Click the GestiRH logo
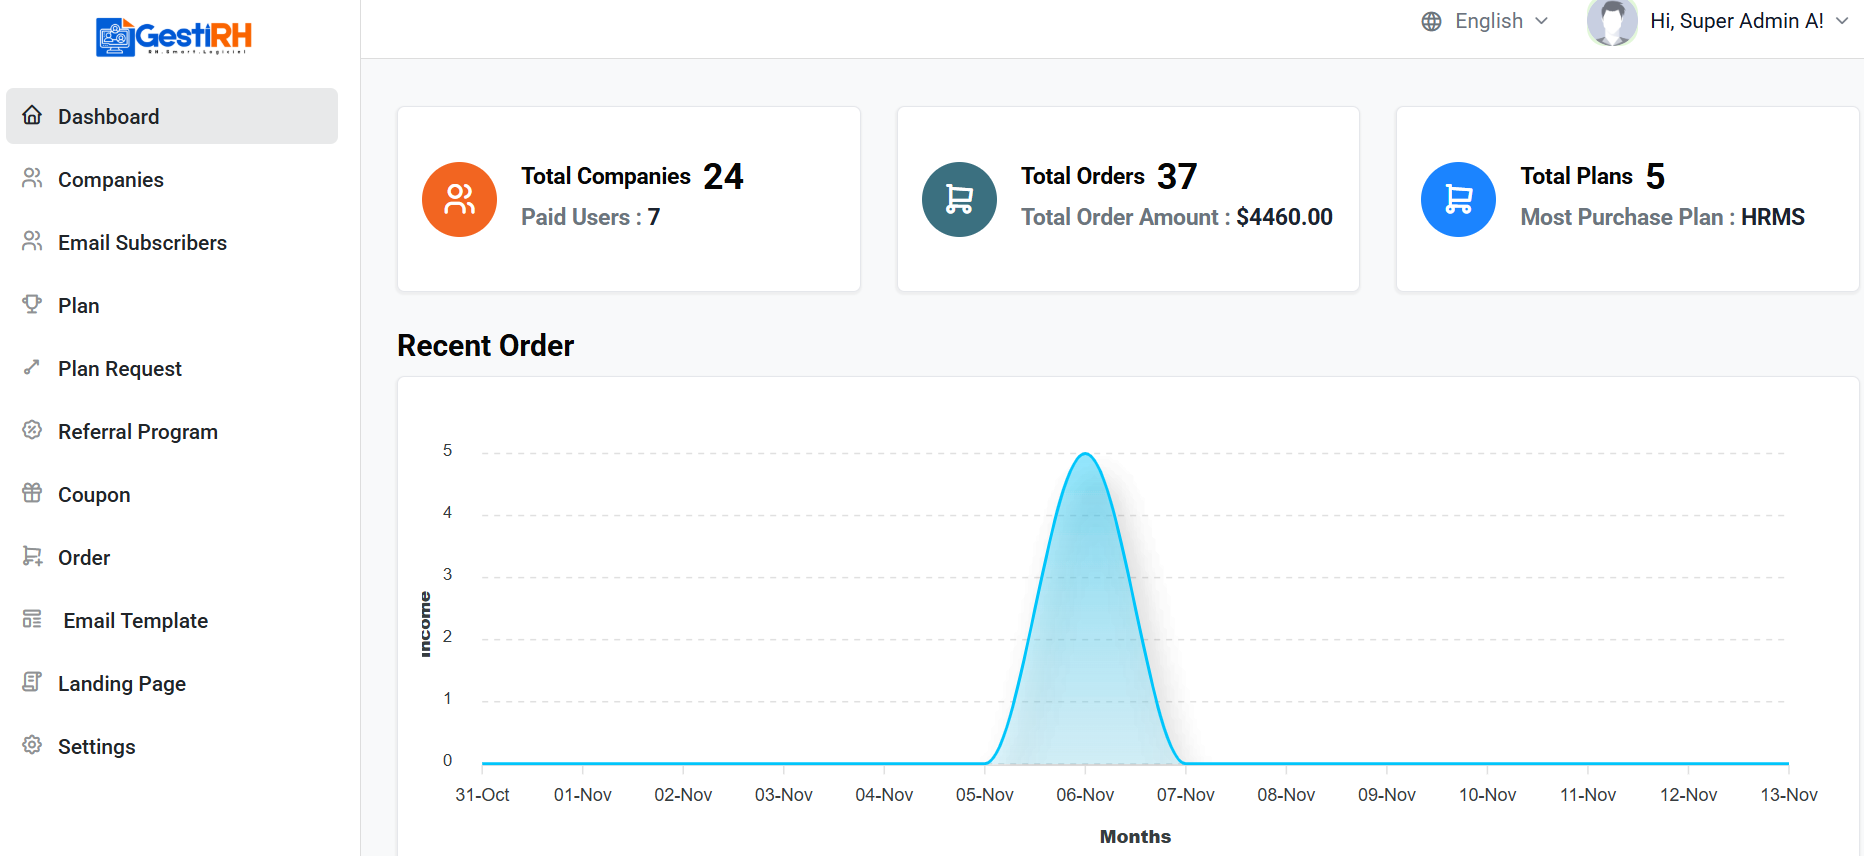 (174, 37)
